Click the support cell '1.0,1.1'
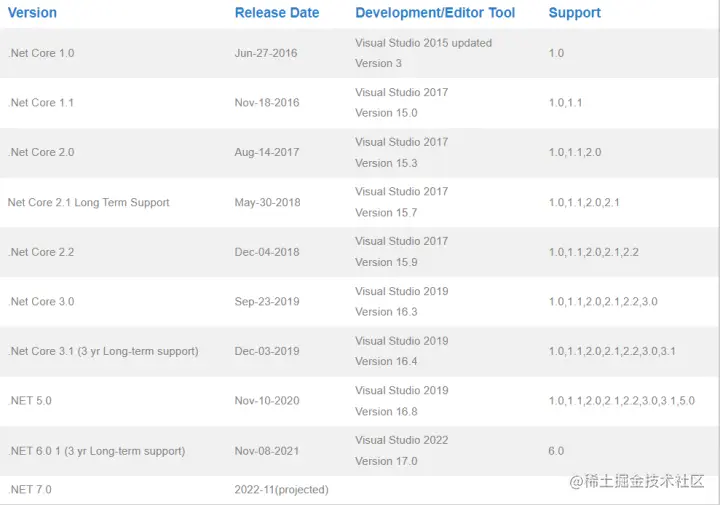The height and width of the screenshot is (505, 720). click(566, 103)
